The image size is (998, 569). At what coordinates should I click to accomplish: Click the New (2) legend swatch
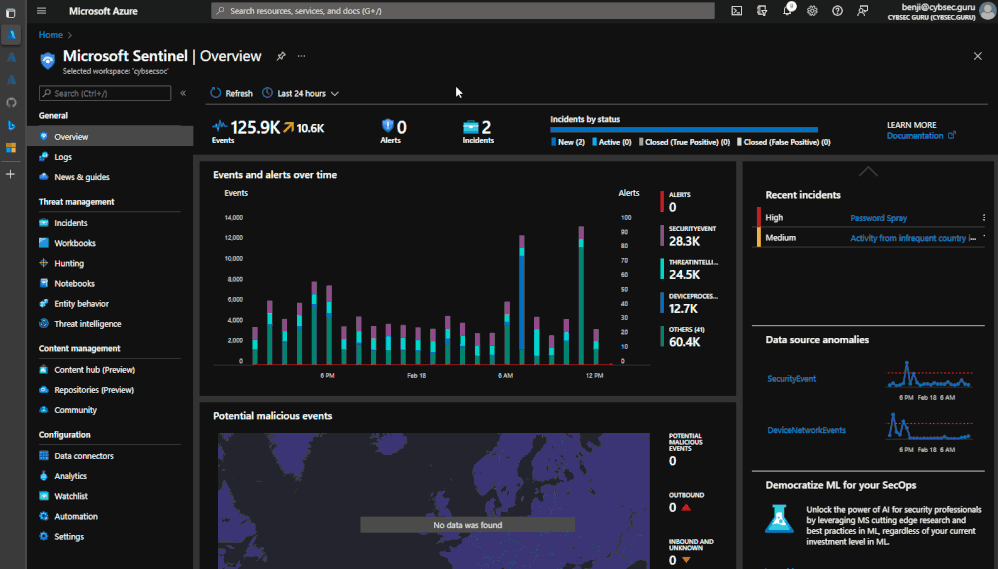pos(553,142)
